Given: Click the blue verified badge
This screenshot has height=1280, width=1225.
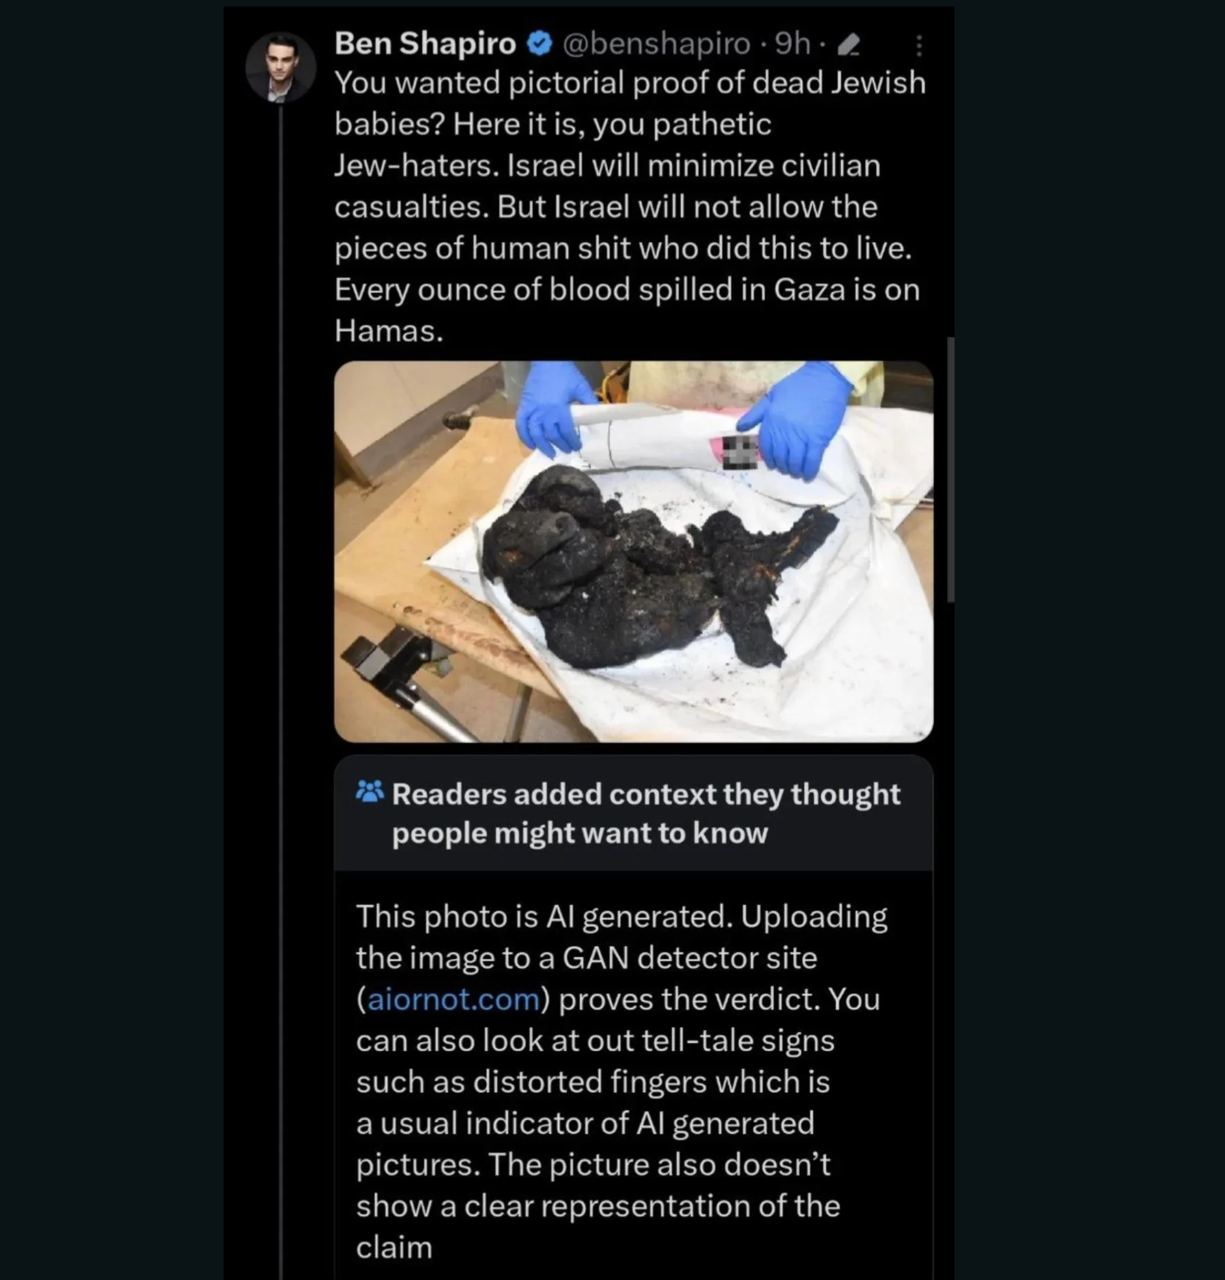Looking at the screenshot, I should (x=539, y=43).
